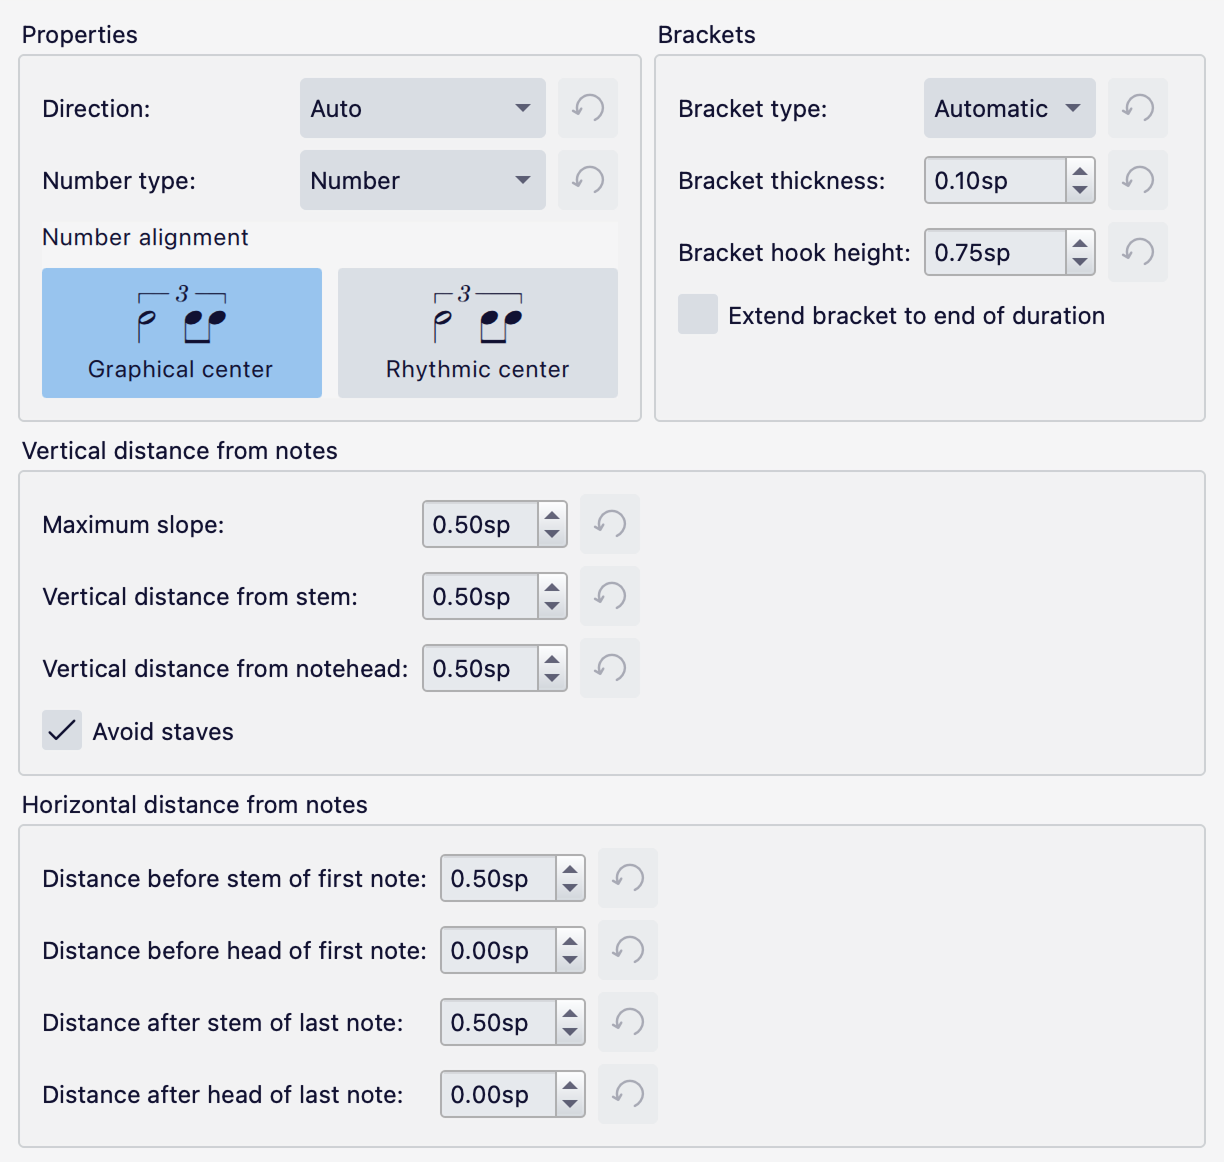1224x1162 pixels.
Task: Increase Bracket thickness with up arrow
Action: pyautogui.click(x=1079, y=171)
